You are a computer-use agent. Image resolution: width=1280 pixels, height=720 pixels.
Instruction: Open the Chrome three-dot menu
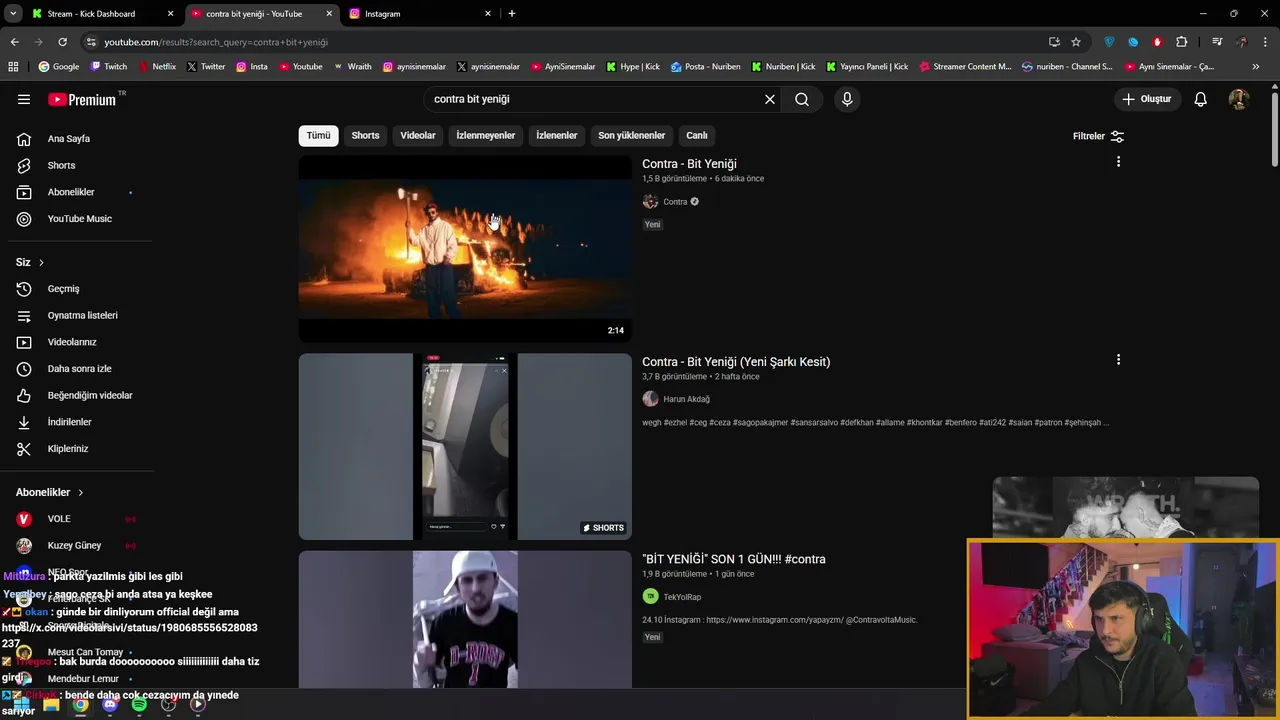pyautogui.click(x=1266, y=42)
